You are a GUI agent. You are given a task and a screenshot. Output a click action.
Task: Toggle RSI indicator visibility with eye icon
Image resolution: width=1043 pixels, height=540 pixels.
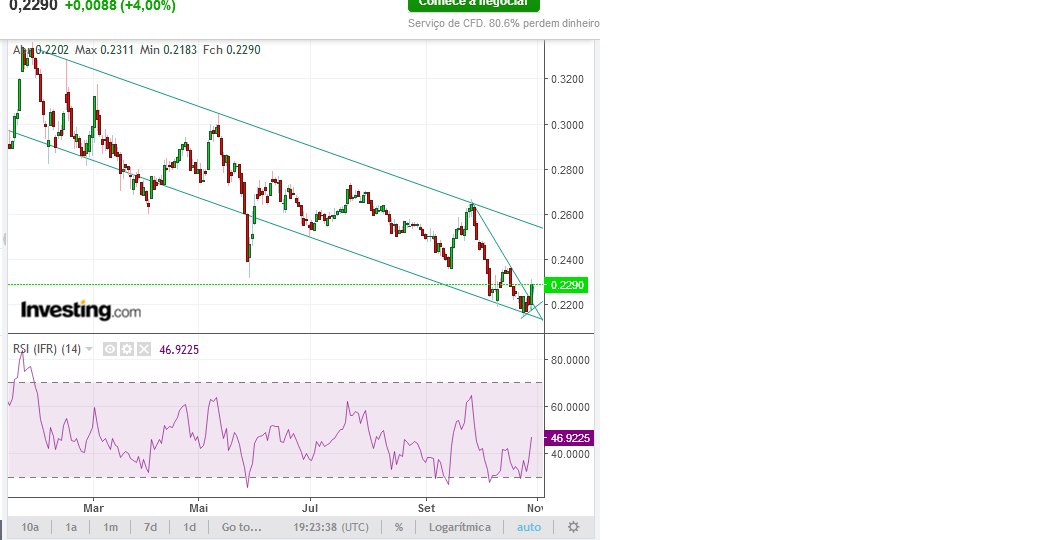click(110, 349)
